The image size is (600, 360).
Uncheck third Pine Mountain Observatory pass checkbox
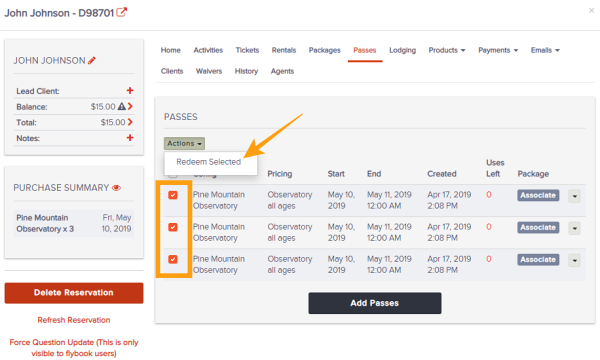pos(173,259)
